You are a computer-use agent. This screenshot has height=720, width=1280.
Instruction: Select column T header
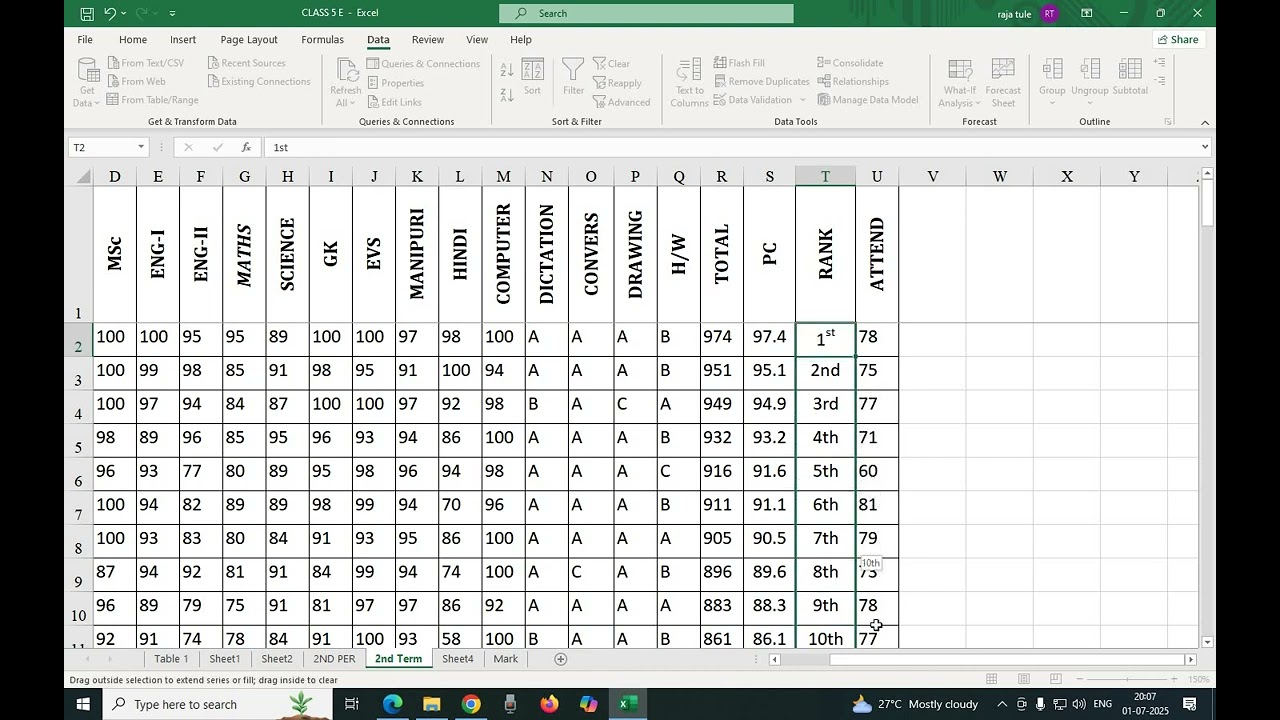[x=825, y=176]
